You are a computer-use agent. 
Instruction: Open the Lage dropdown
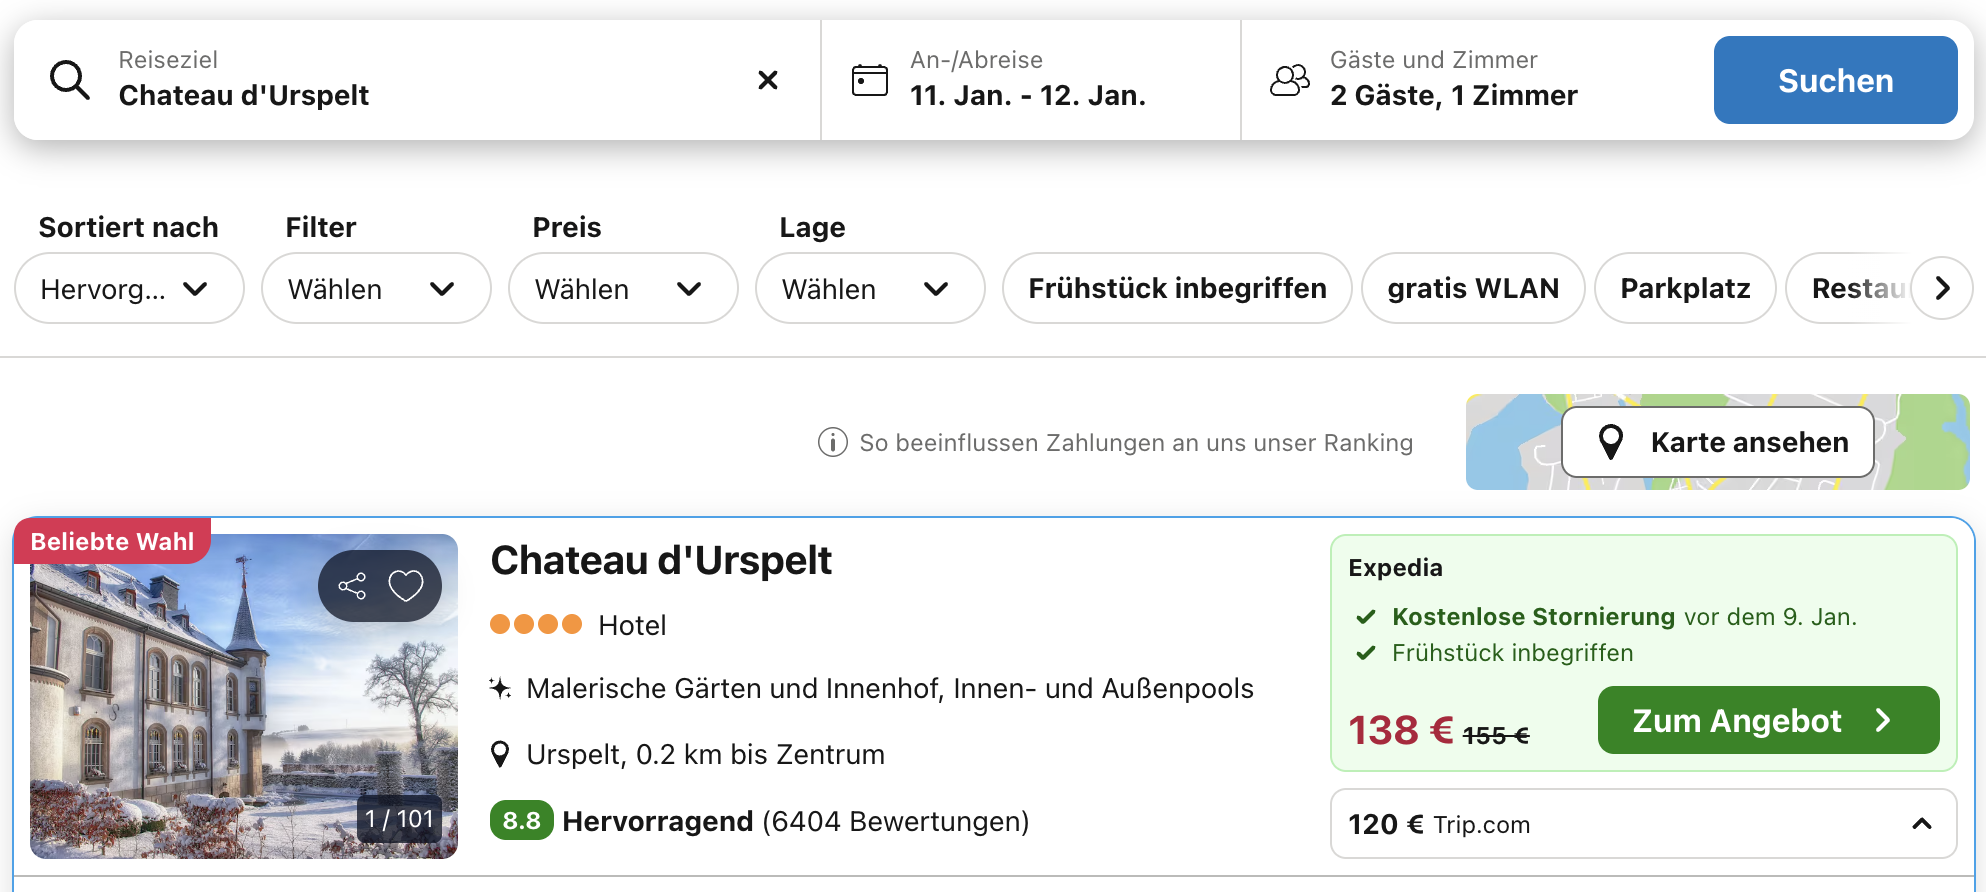(x=869, y=289)
